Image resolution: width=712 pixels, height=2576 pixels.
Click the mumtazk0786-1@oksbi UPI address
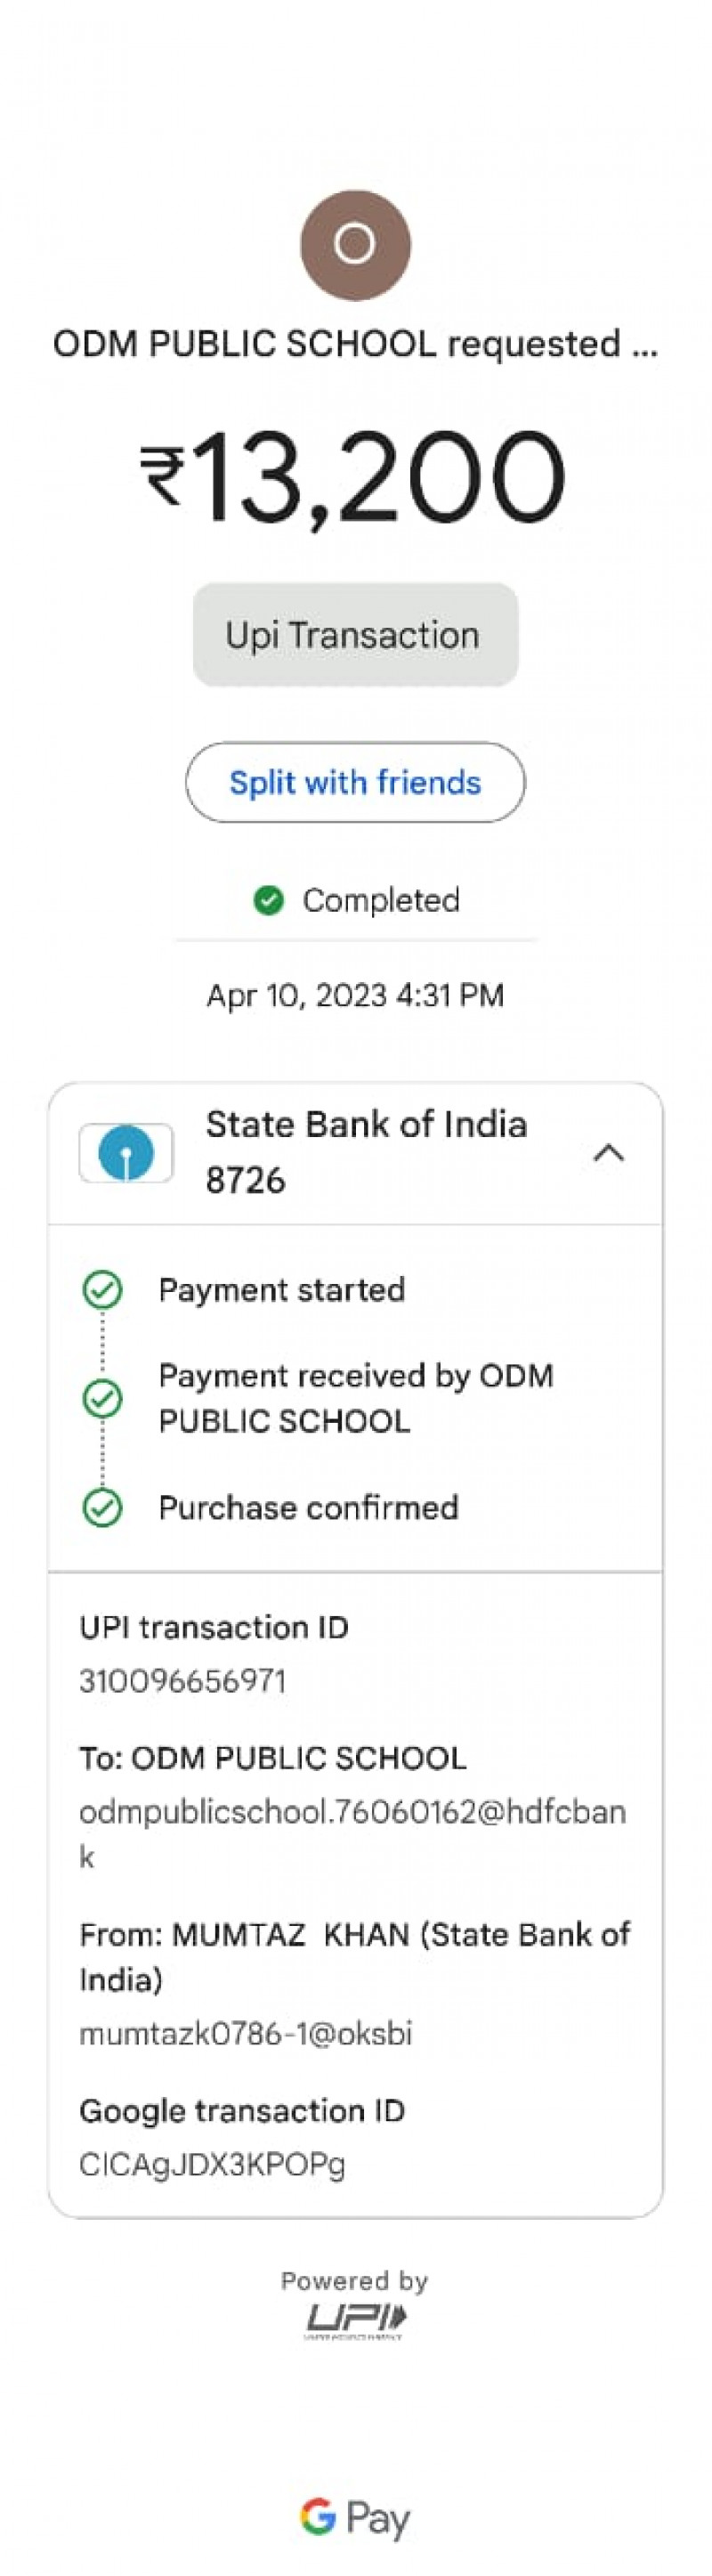245,2033
